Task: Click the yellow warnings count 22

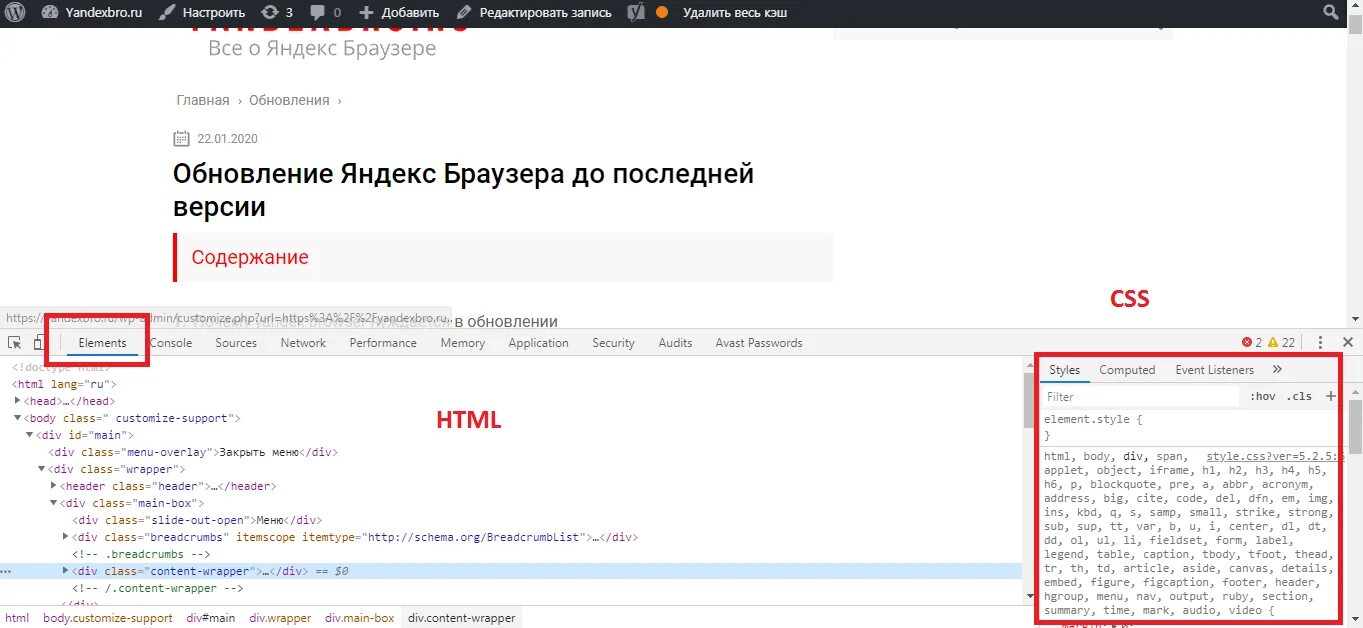Action: tap(1281, 342)
